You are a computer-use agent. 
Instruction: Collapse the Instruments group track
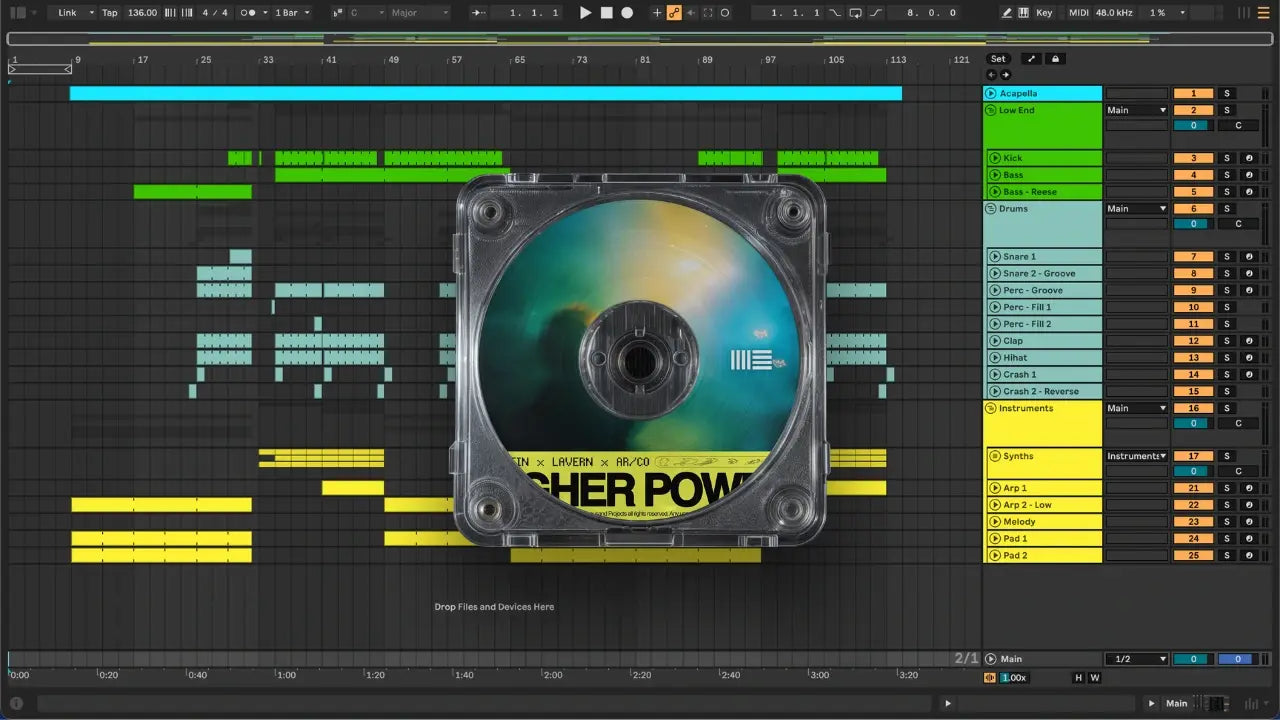click(990, 408)
